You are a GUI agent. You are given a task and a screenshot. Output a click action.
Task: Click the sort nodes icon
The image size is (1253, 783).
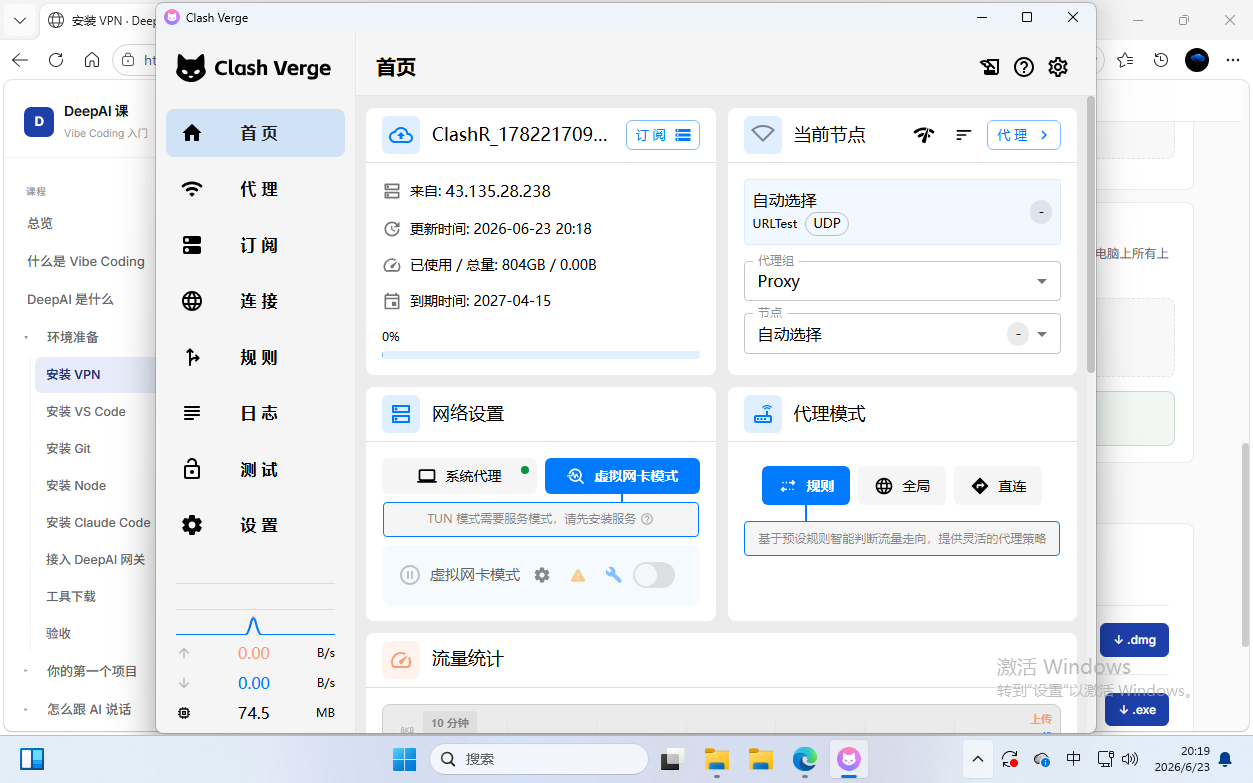[964, 135]
